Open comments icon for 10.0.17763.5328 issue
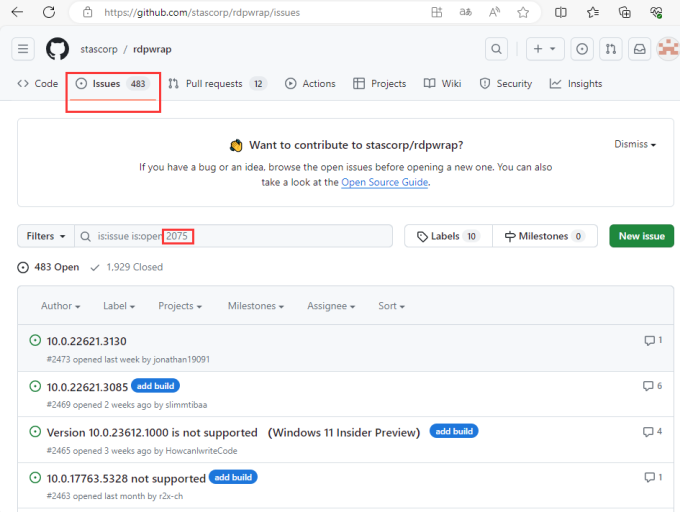Screen dimensions: 680x512 [x=653, y=477]
